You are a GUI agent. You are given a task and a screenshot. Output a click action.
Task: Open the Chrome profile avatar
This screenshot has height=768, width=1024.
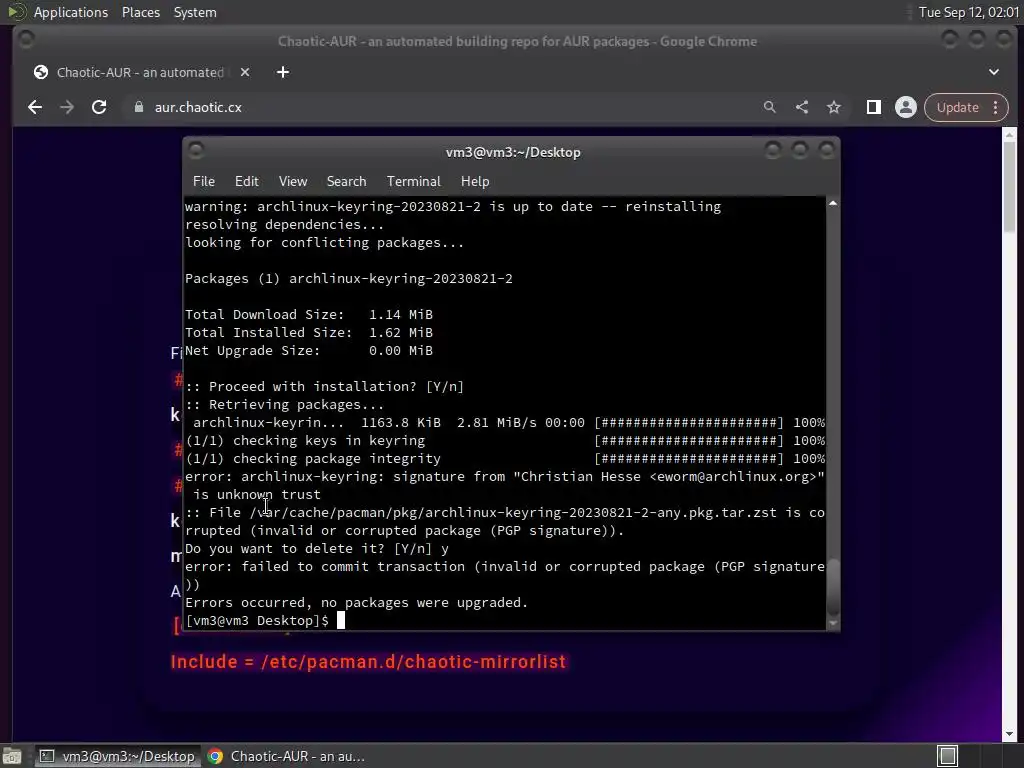[x=906, y=107]
